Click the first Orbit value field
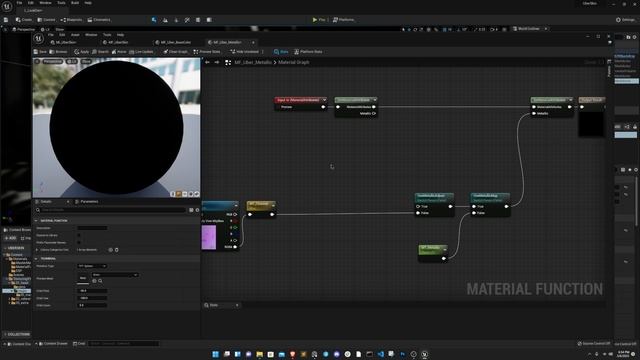This screenshot has width=640, height=360. click(92, 291)
